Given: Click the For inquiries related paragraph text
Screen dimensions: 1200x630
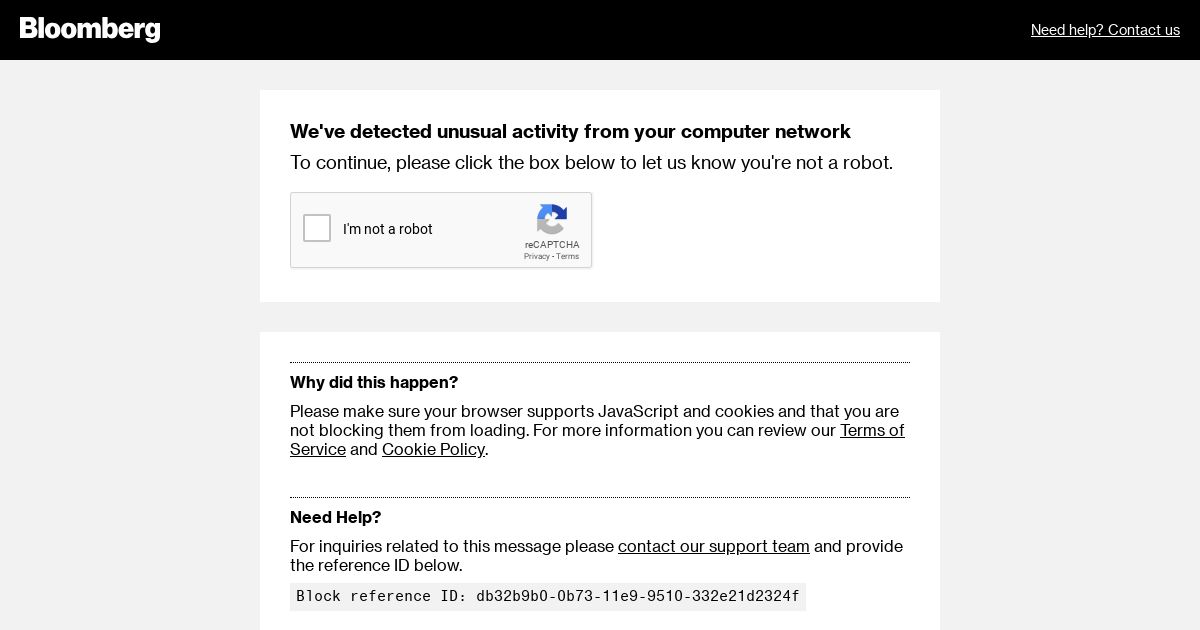Looking at the screenshot, I should 596,555.
